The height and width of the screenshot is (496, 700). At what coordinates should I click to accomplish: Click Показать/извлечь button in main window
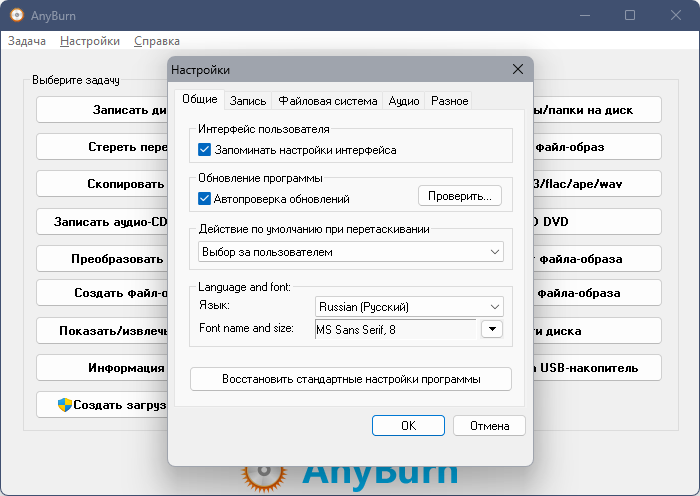click(102, 331)
